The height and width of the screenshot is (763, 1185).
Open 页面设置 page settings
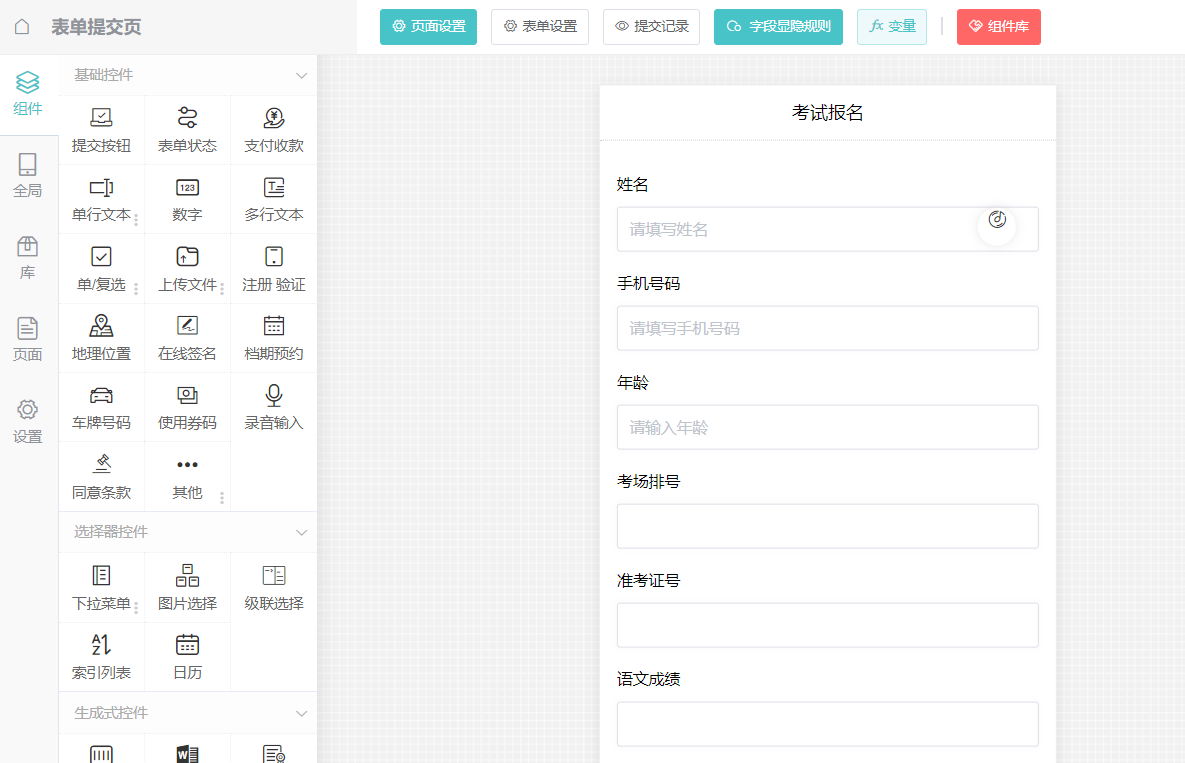[428, 27]
